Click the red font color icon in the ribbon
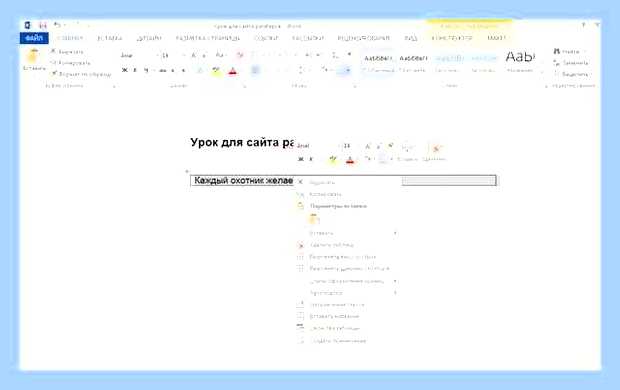 tap(232, 71)
